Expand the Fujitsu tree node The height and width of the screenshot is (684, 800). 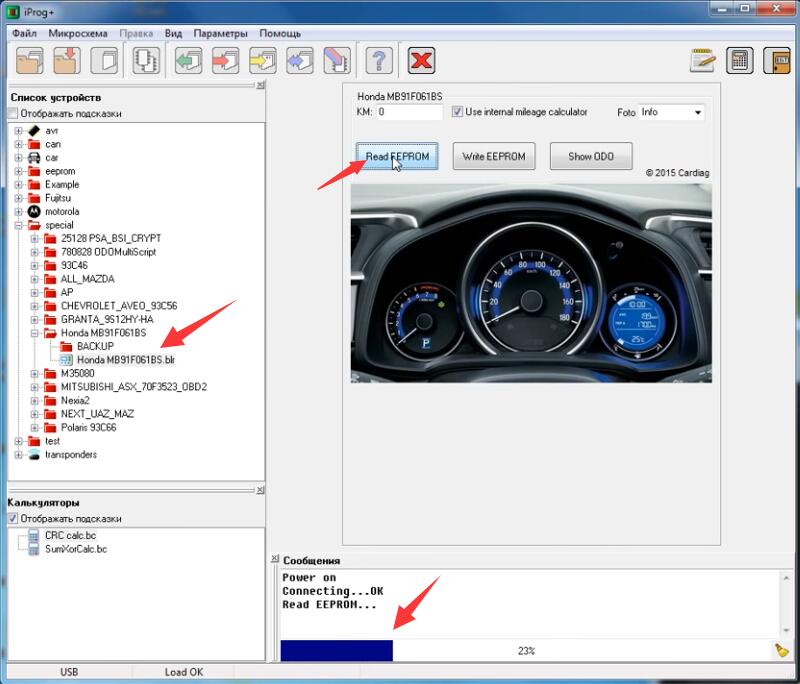[18, 198]
